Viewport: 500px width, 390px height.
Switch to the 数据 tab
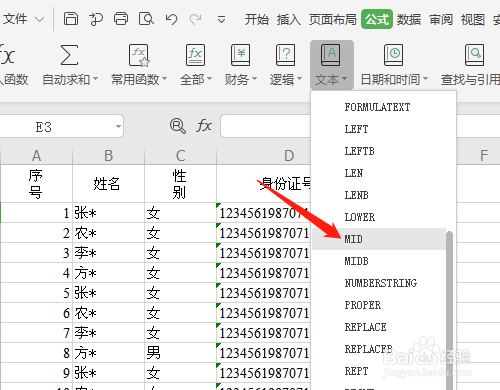[x=409, y=19]
